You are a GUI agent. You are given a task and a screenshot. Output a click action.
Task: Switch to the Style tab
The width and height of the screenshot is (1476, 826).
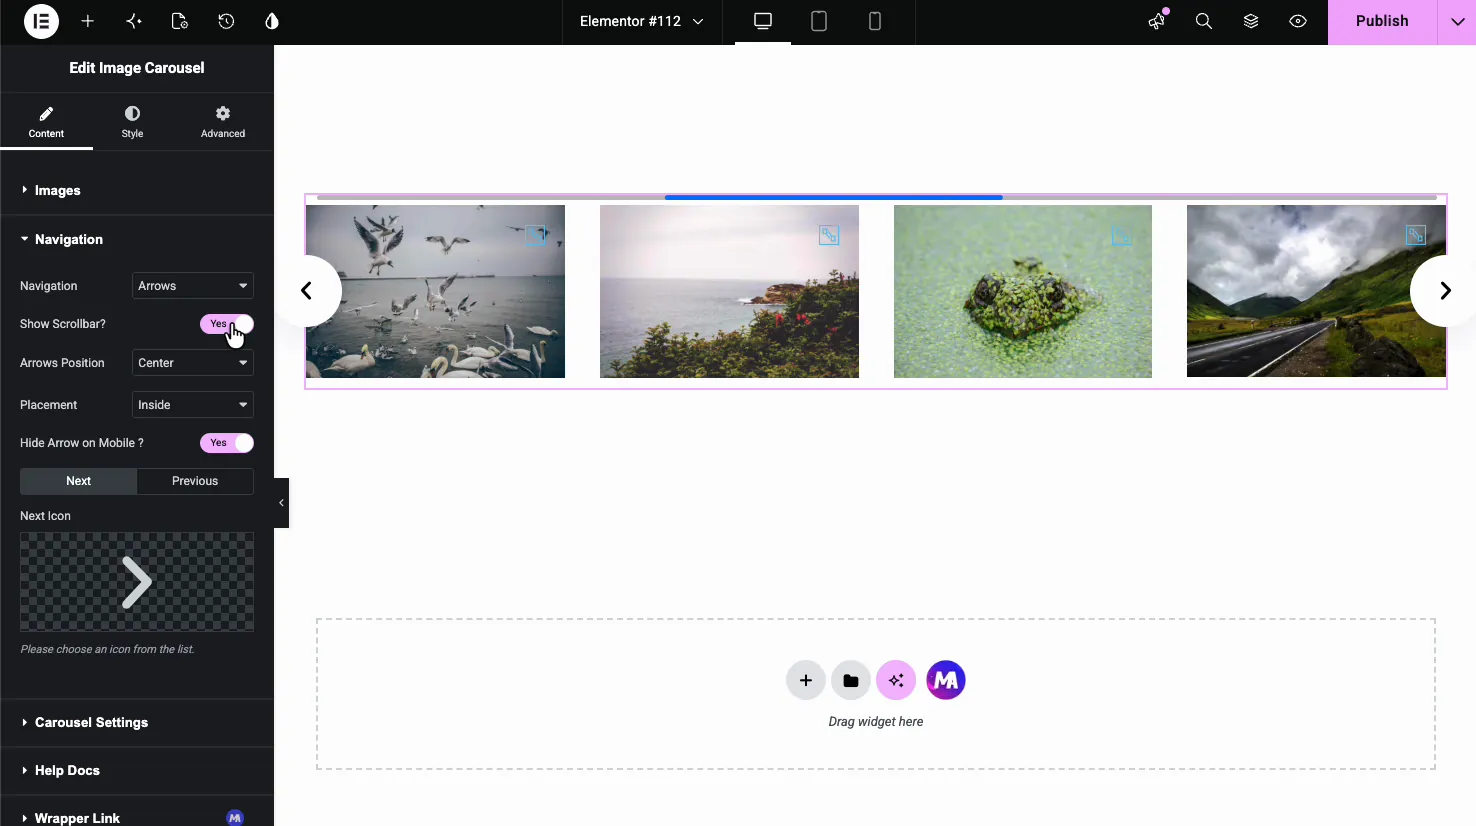[132, 122]
